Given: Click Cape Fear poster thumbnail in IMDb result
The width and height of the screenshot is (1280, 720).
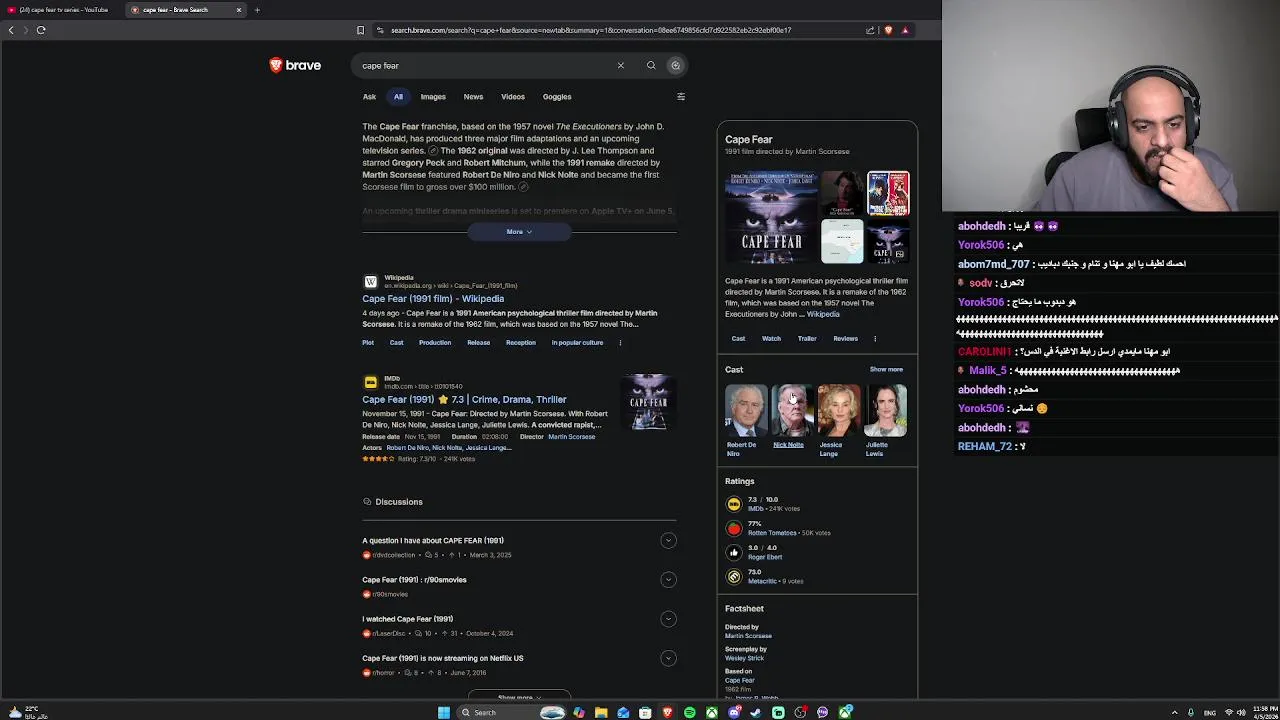Looking at the screenshot, I should (x=648, y=402).
